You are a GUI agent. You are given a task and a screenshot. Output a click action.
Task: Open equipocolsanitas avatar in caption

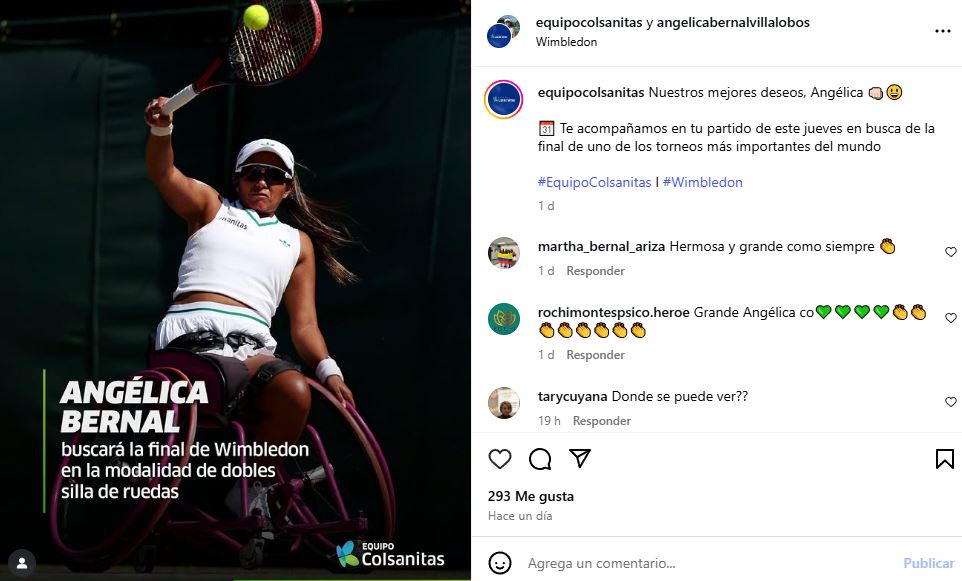(x=504, y=99)
